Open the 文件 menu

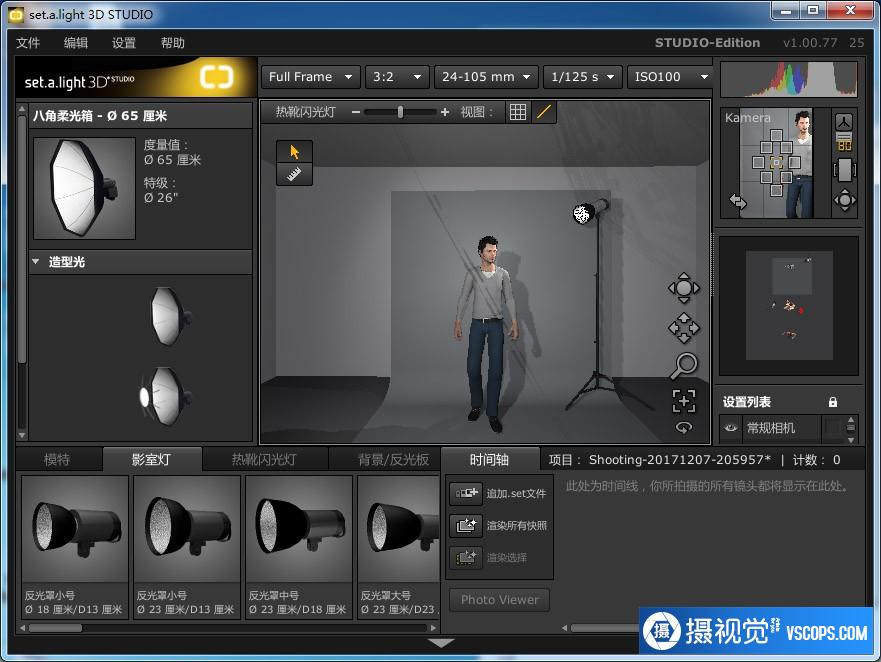click(x=28, y=43)
